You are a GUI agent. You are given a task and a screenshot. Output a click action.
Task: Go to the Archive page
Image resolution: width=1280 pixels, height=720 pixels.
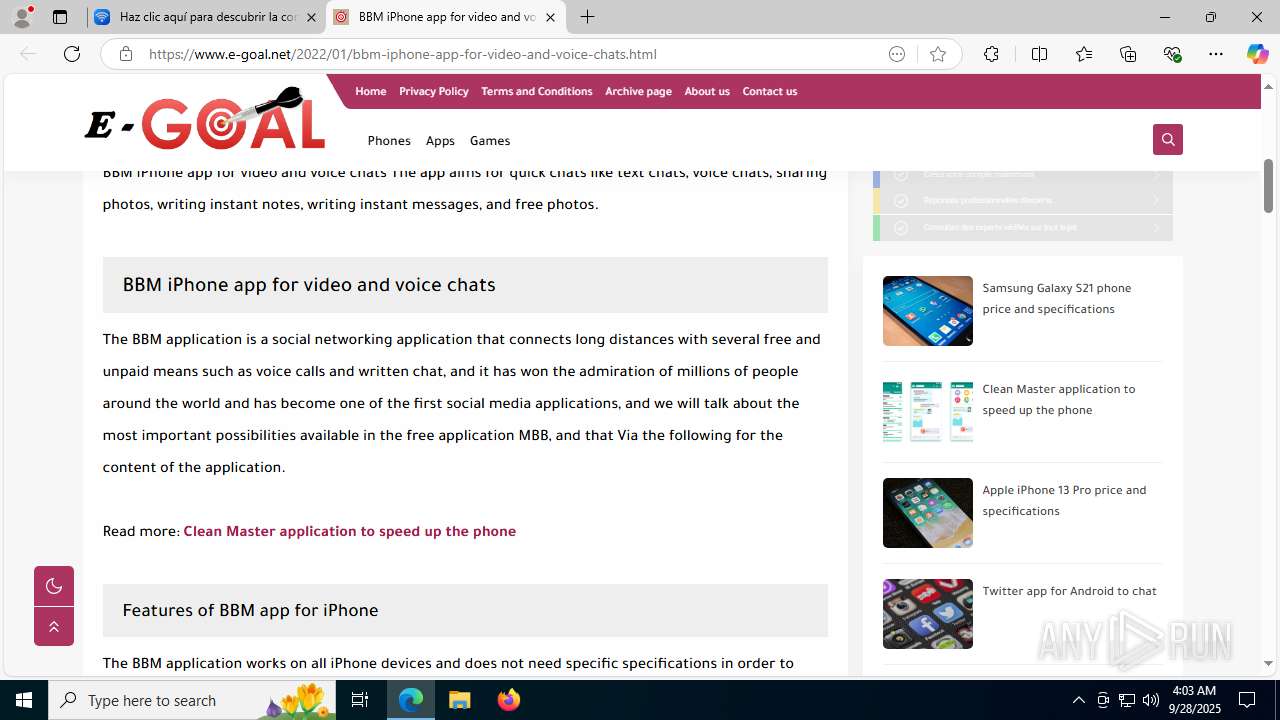click(638, 91)
